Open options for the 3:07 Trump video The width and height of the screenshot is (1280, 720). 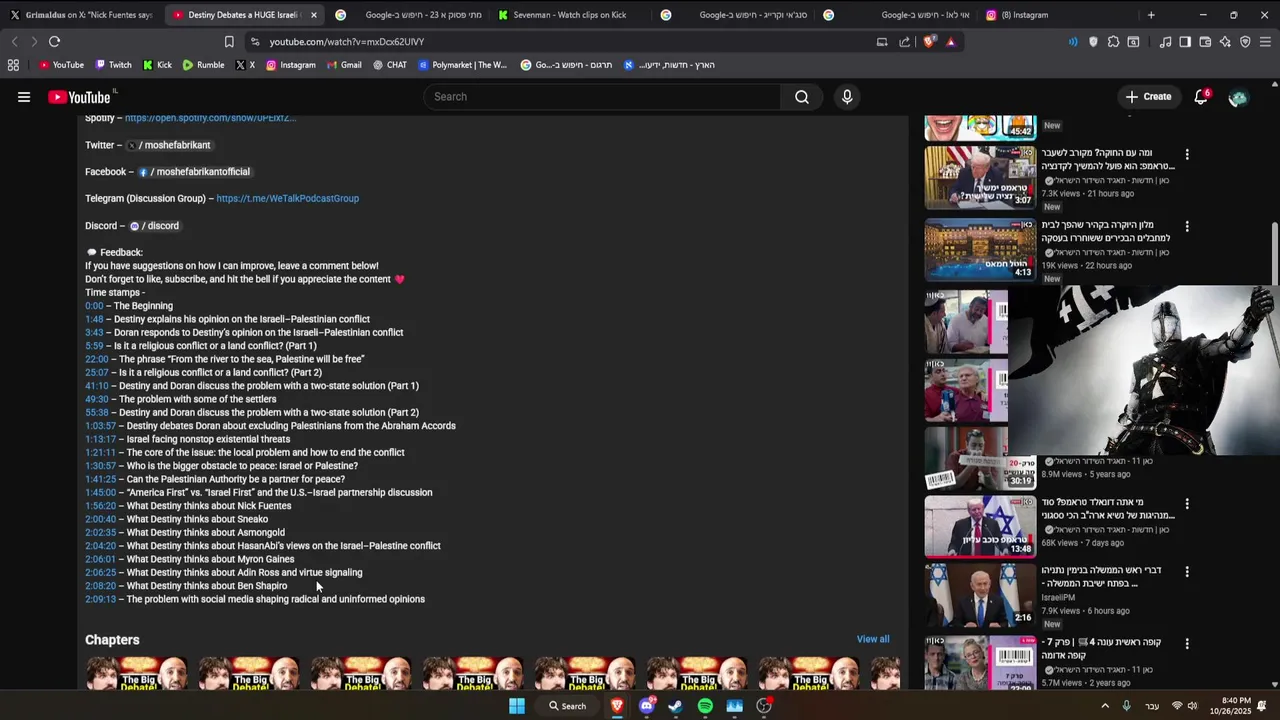[x=1187, y=155]
